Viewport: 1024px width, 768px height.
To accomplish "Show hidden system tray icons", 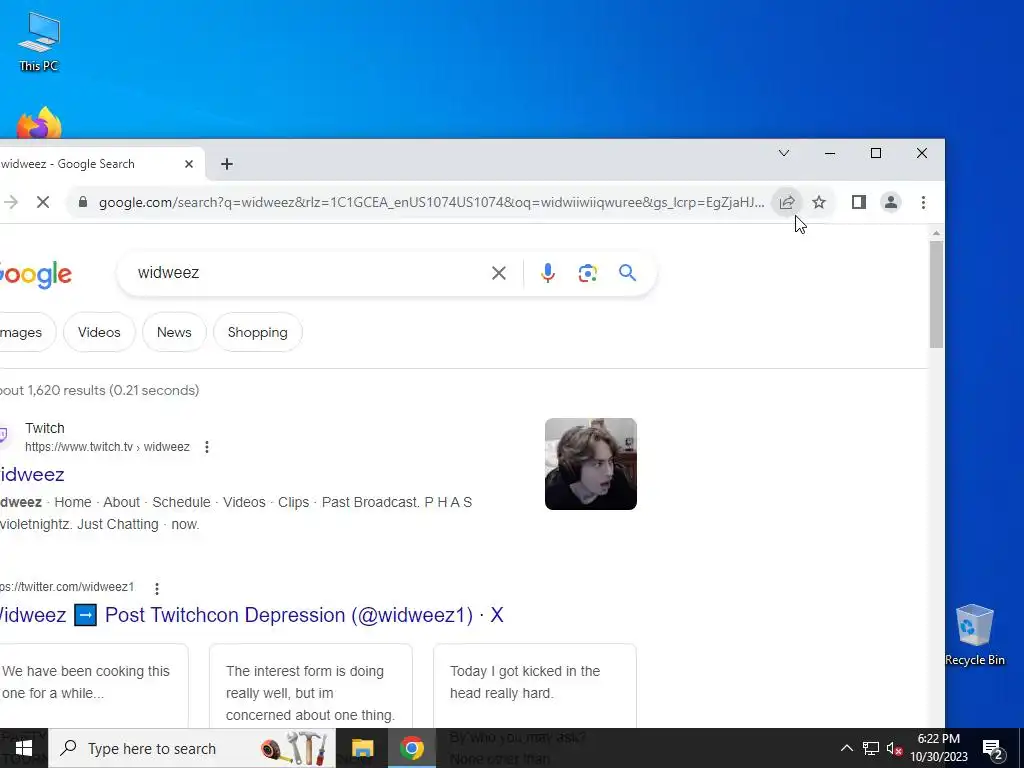I will point(846,748).
